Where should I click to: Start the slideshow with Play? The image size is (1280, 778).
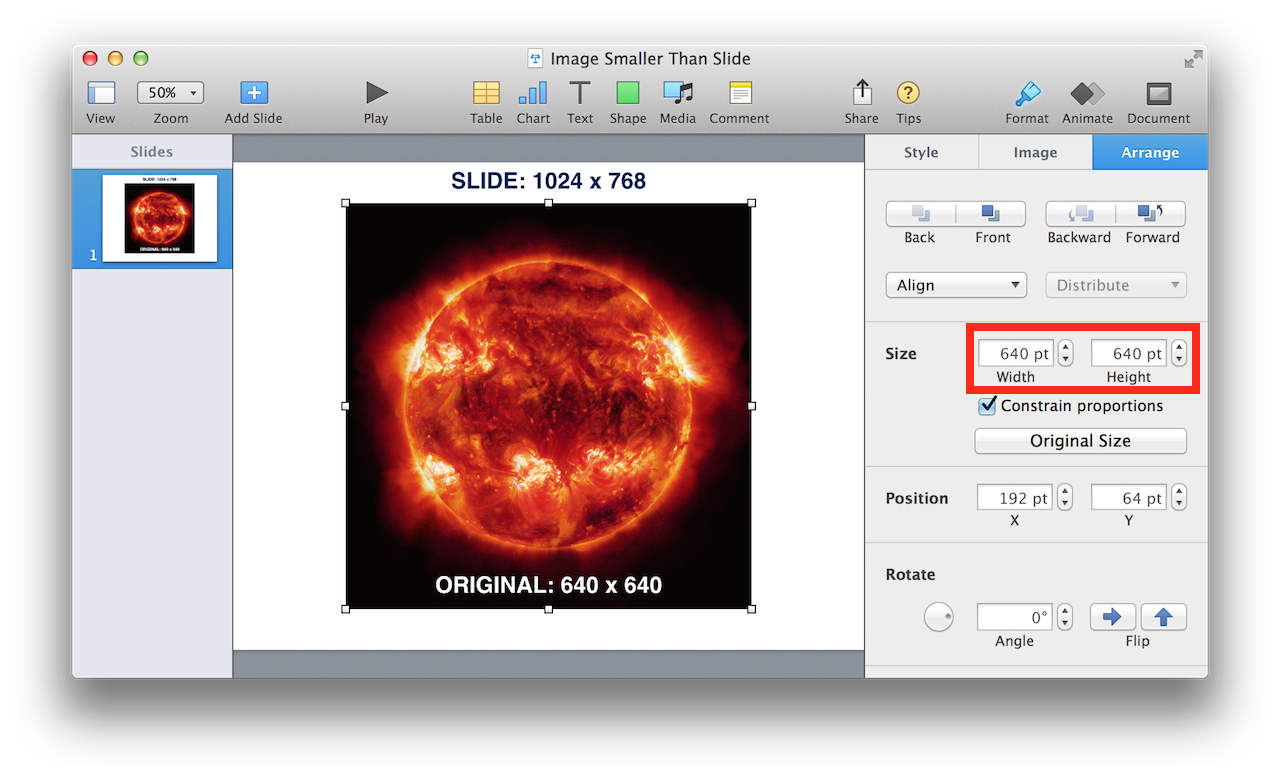[376, 93]
